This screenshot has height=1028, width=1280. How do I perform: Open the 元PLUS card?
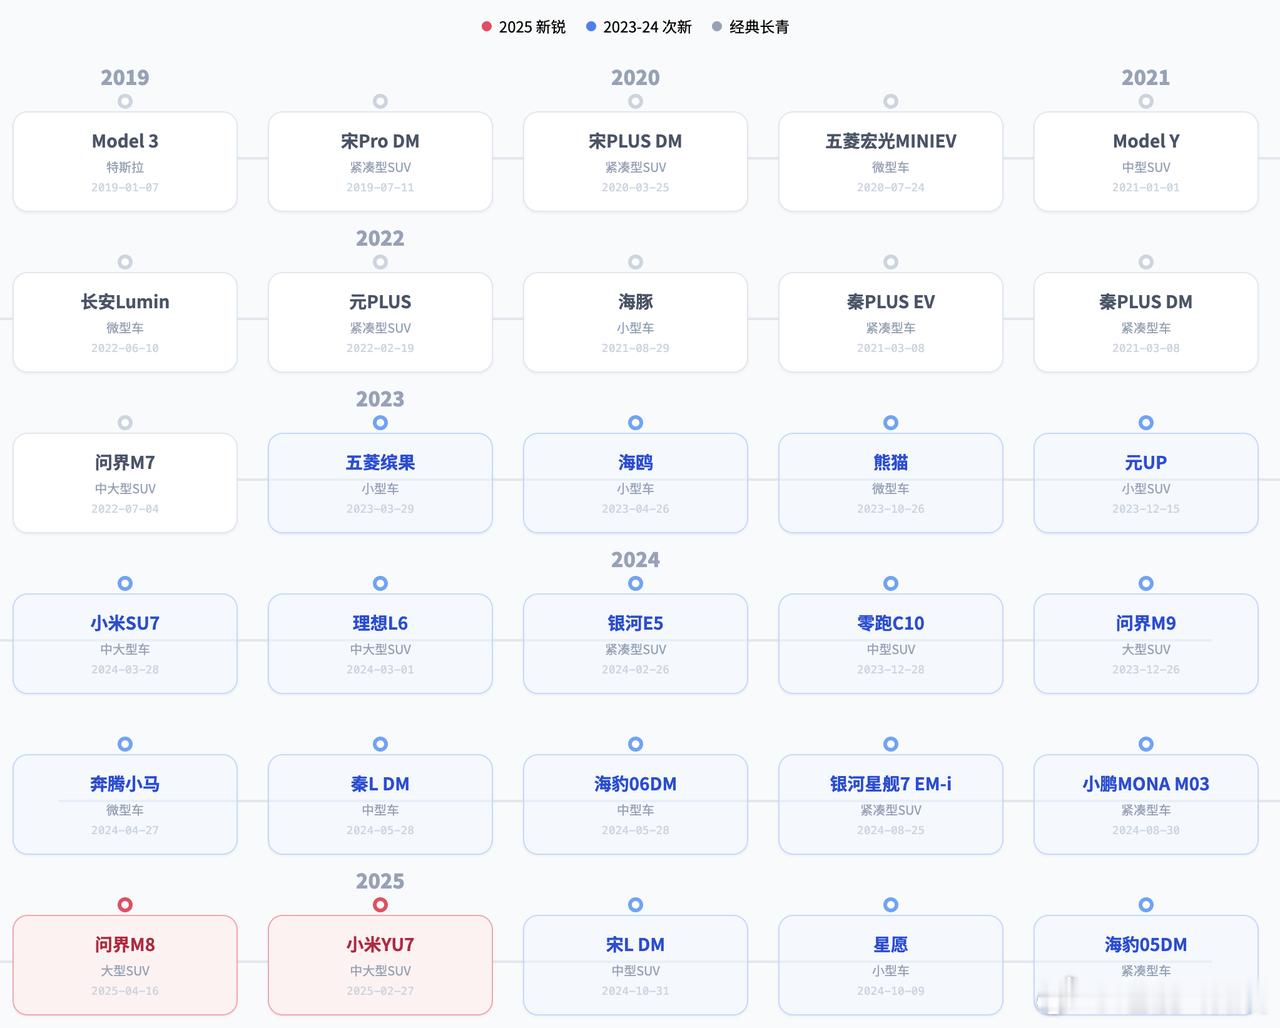[380, 322]
